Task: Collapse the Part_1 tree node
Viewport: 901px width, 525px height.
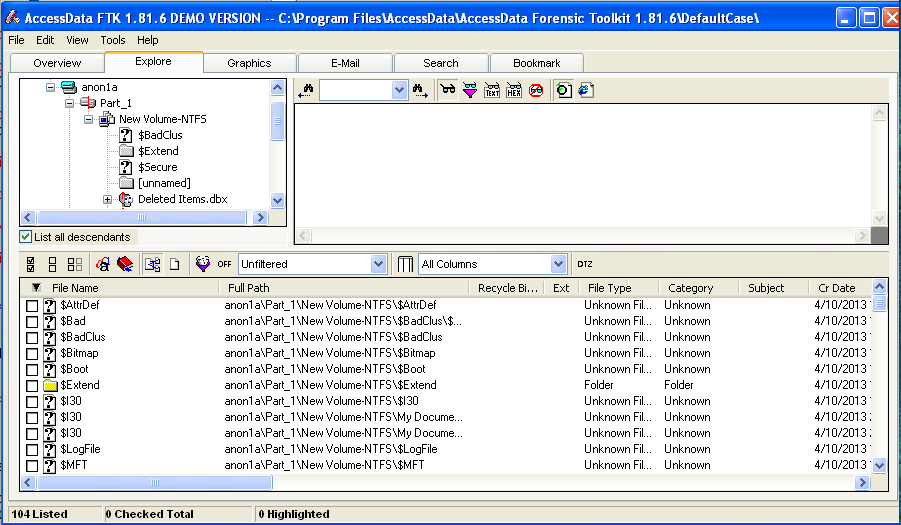Action: click(70, 103)
